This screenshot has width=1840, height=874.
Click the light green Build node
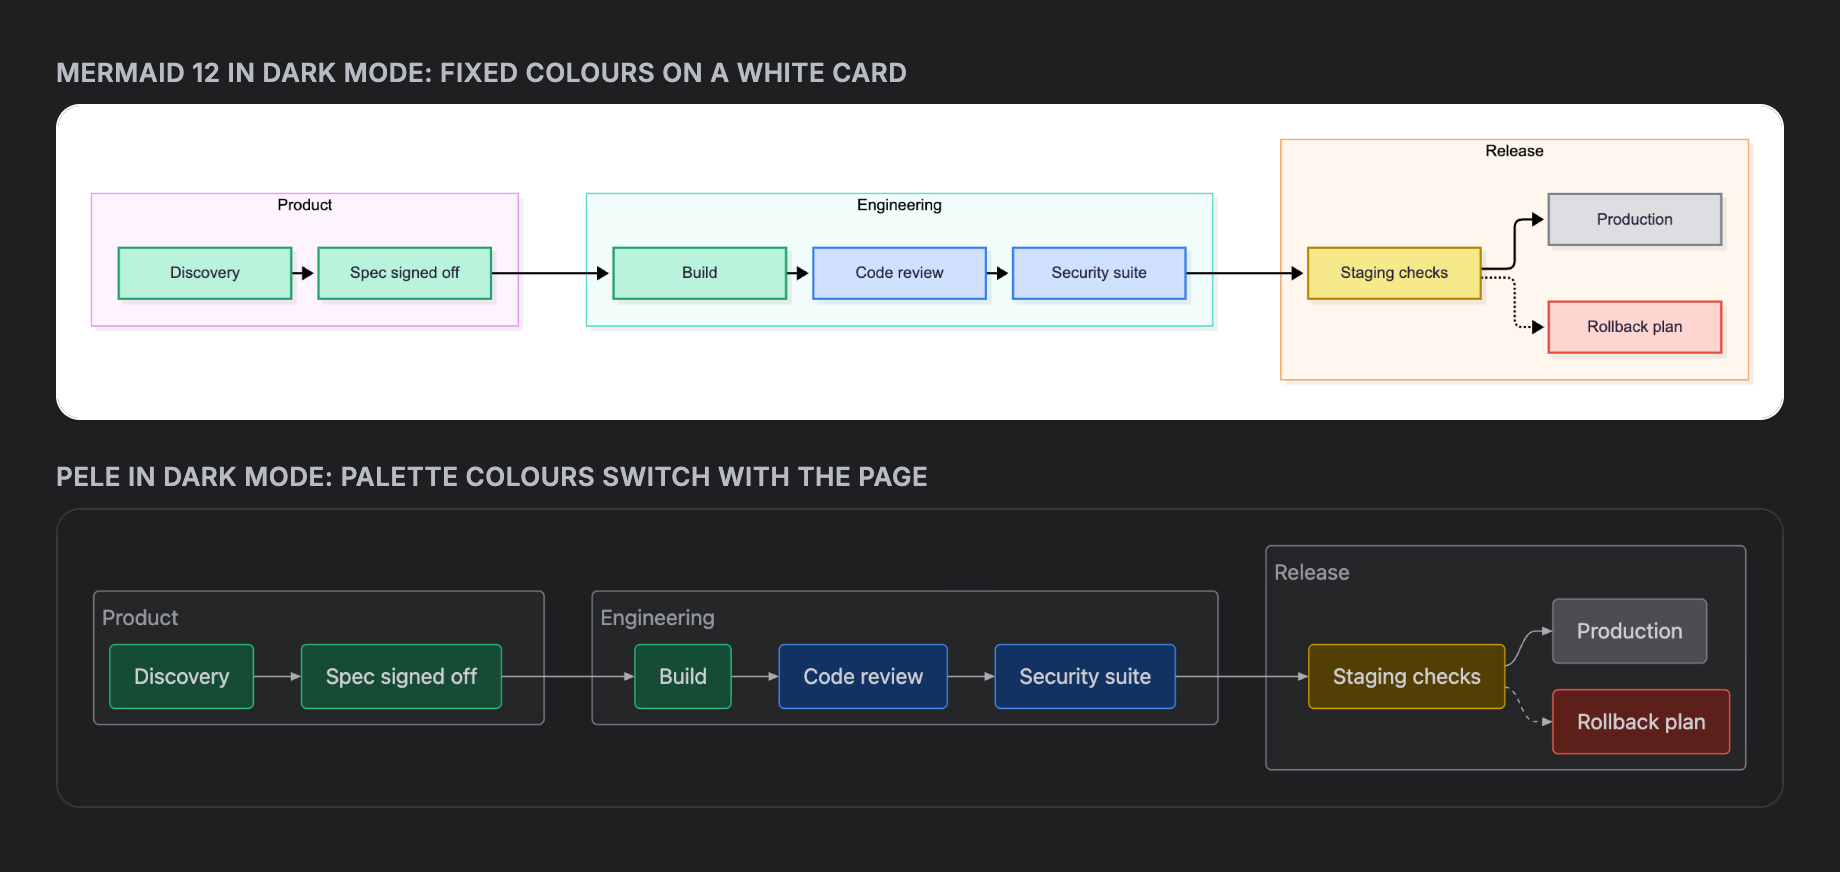pos(700,273)
